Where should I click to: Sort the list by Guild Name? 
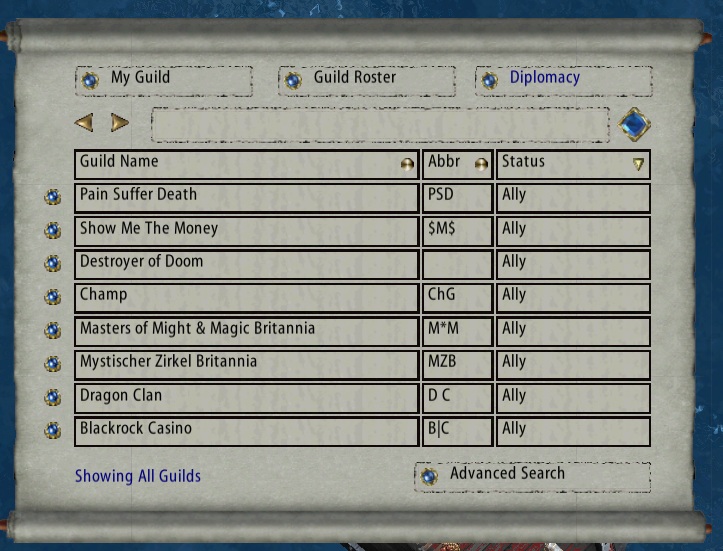tap(407, 164)
